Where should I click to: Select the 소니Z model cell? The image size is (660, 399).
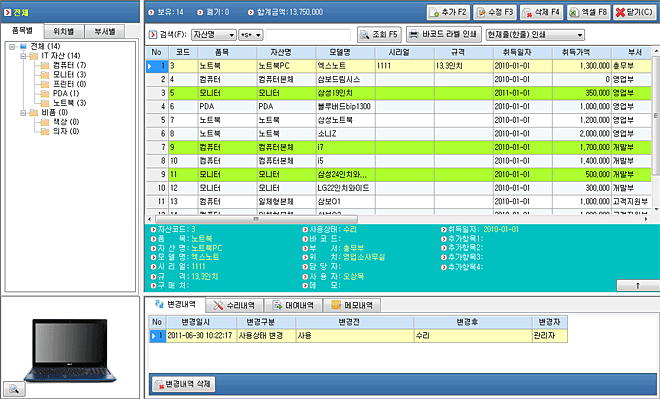345,134
